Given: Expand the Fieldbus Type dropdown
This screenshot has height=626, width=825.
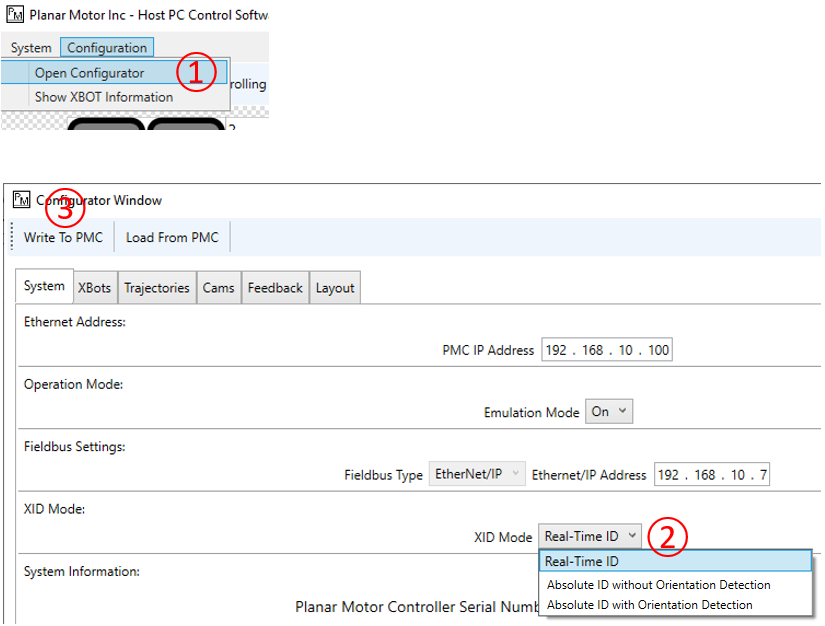Looking at the screenshot, I should coord(477,474).
